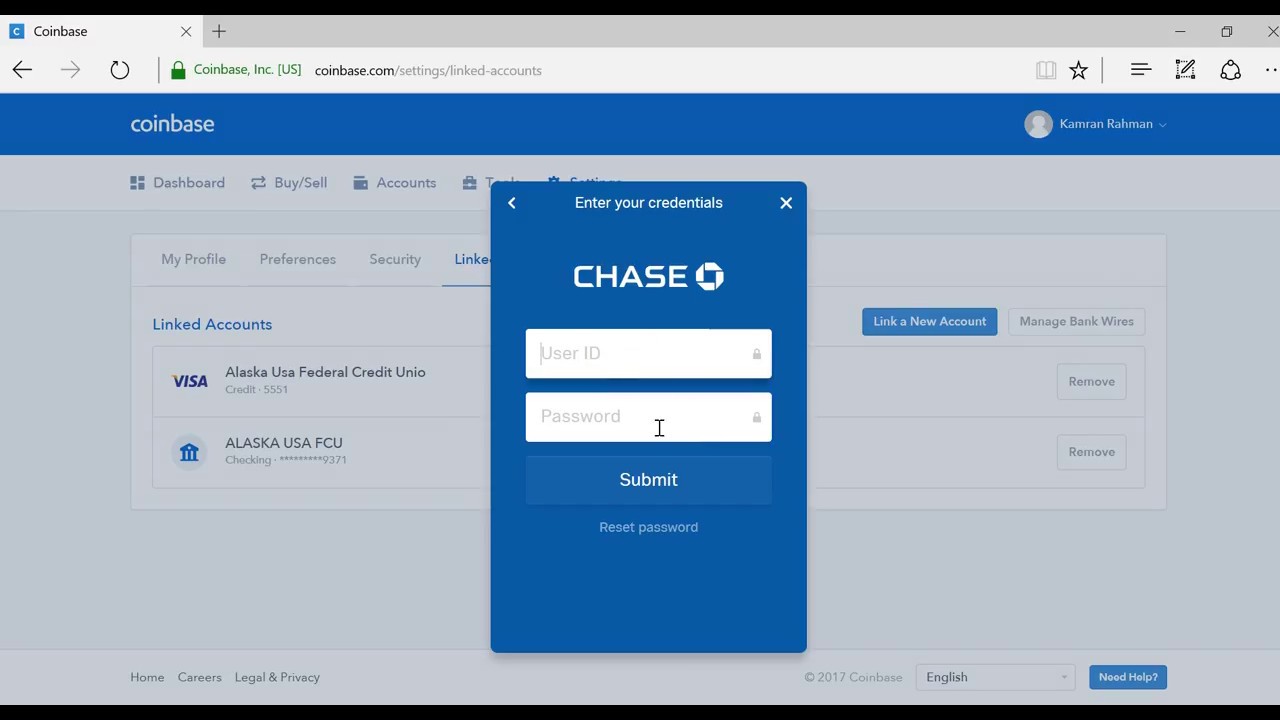Open Legal & Privacy footer link
This screenshot has height=720, width=1280.
(x=277, y=677)
